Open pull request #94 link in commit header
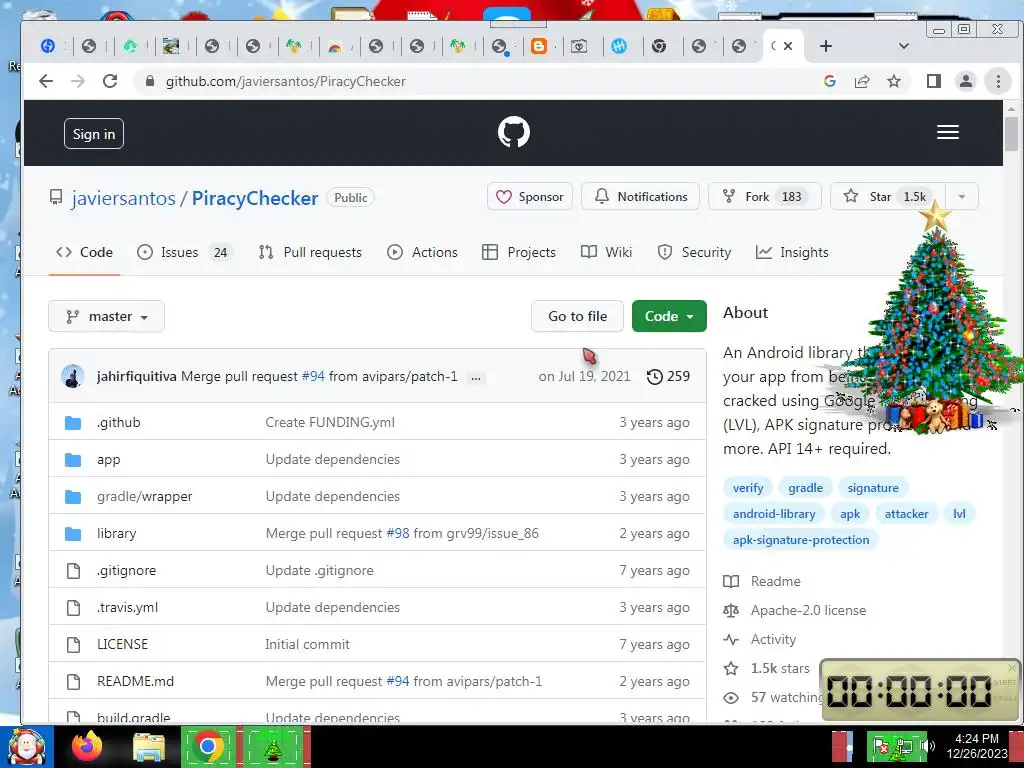 pyautogui.click(x=313, y=376)
